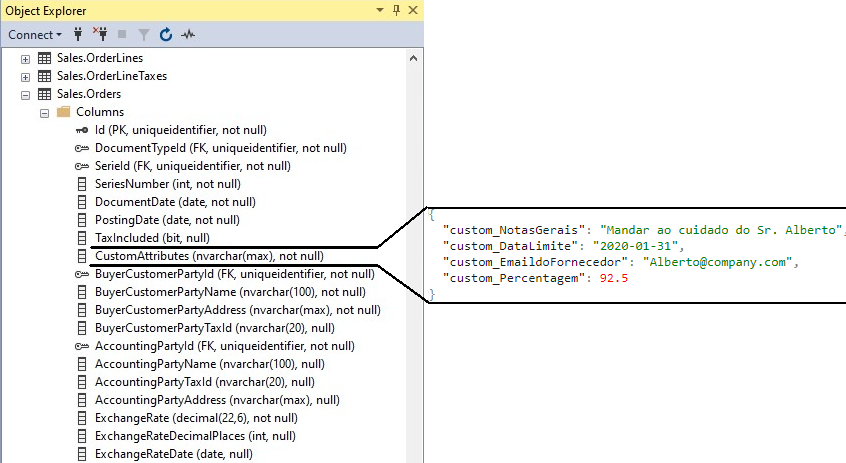Screen dimensions: 846x463
Task: Click the column icon beside CustomAttributes
Action: click(x=82, y=256)
